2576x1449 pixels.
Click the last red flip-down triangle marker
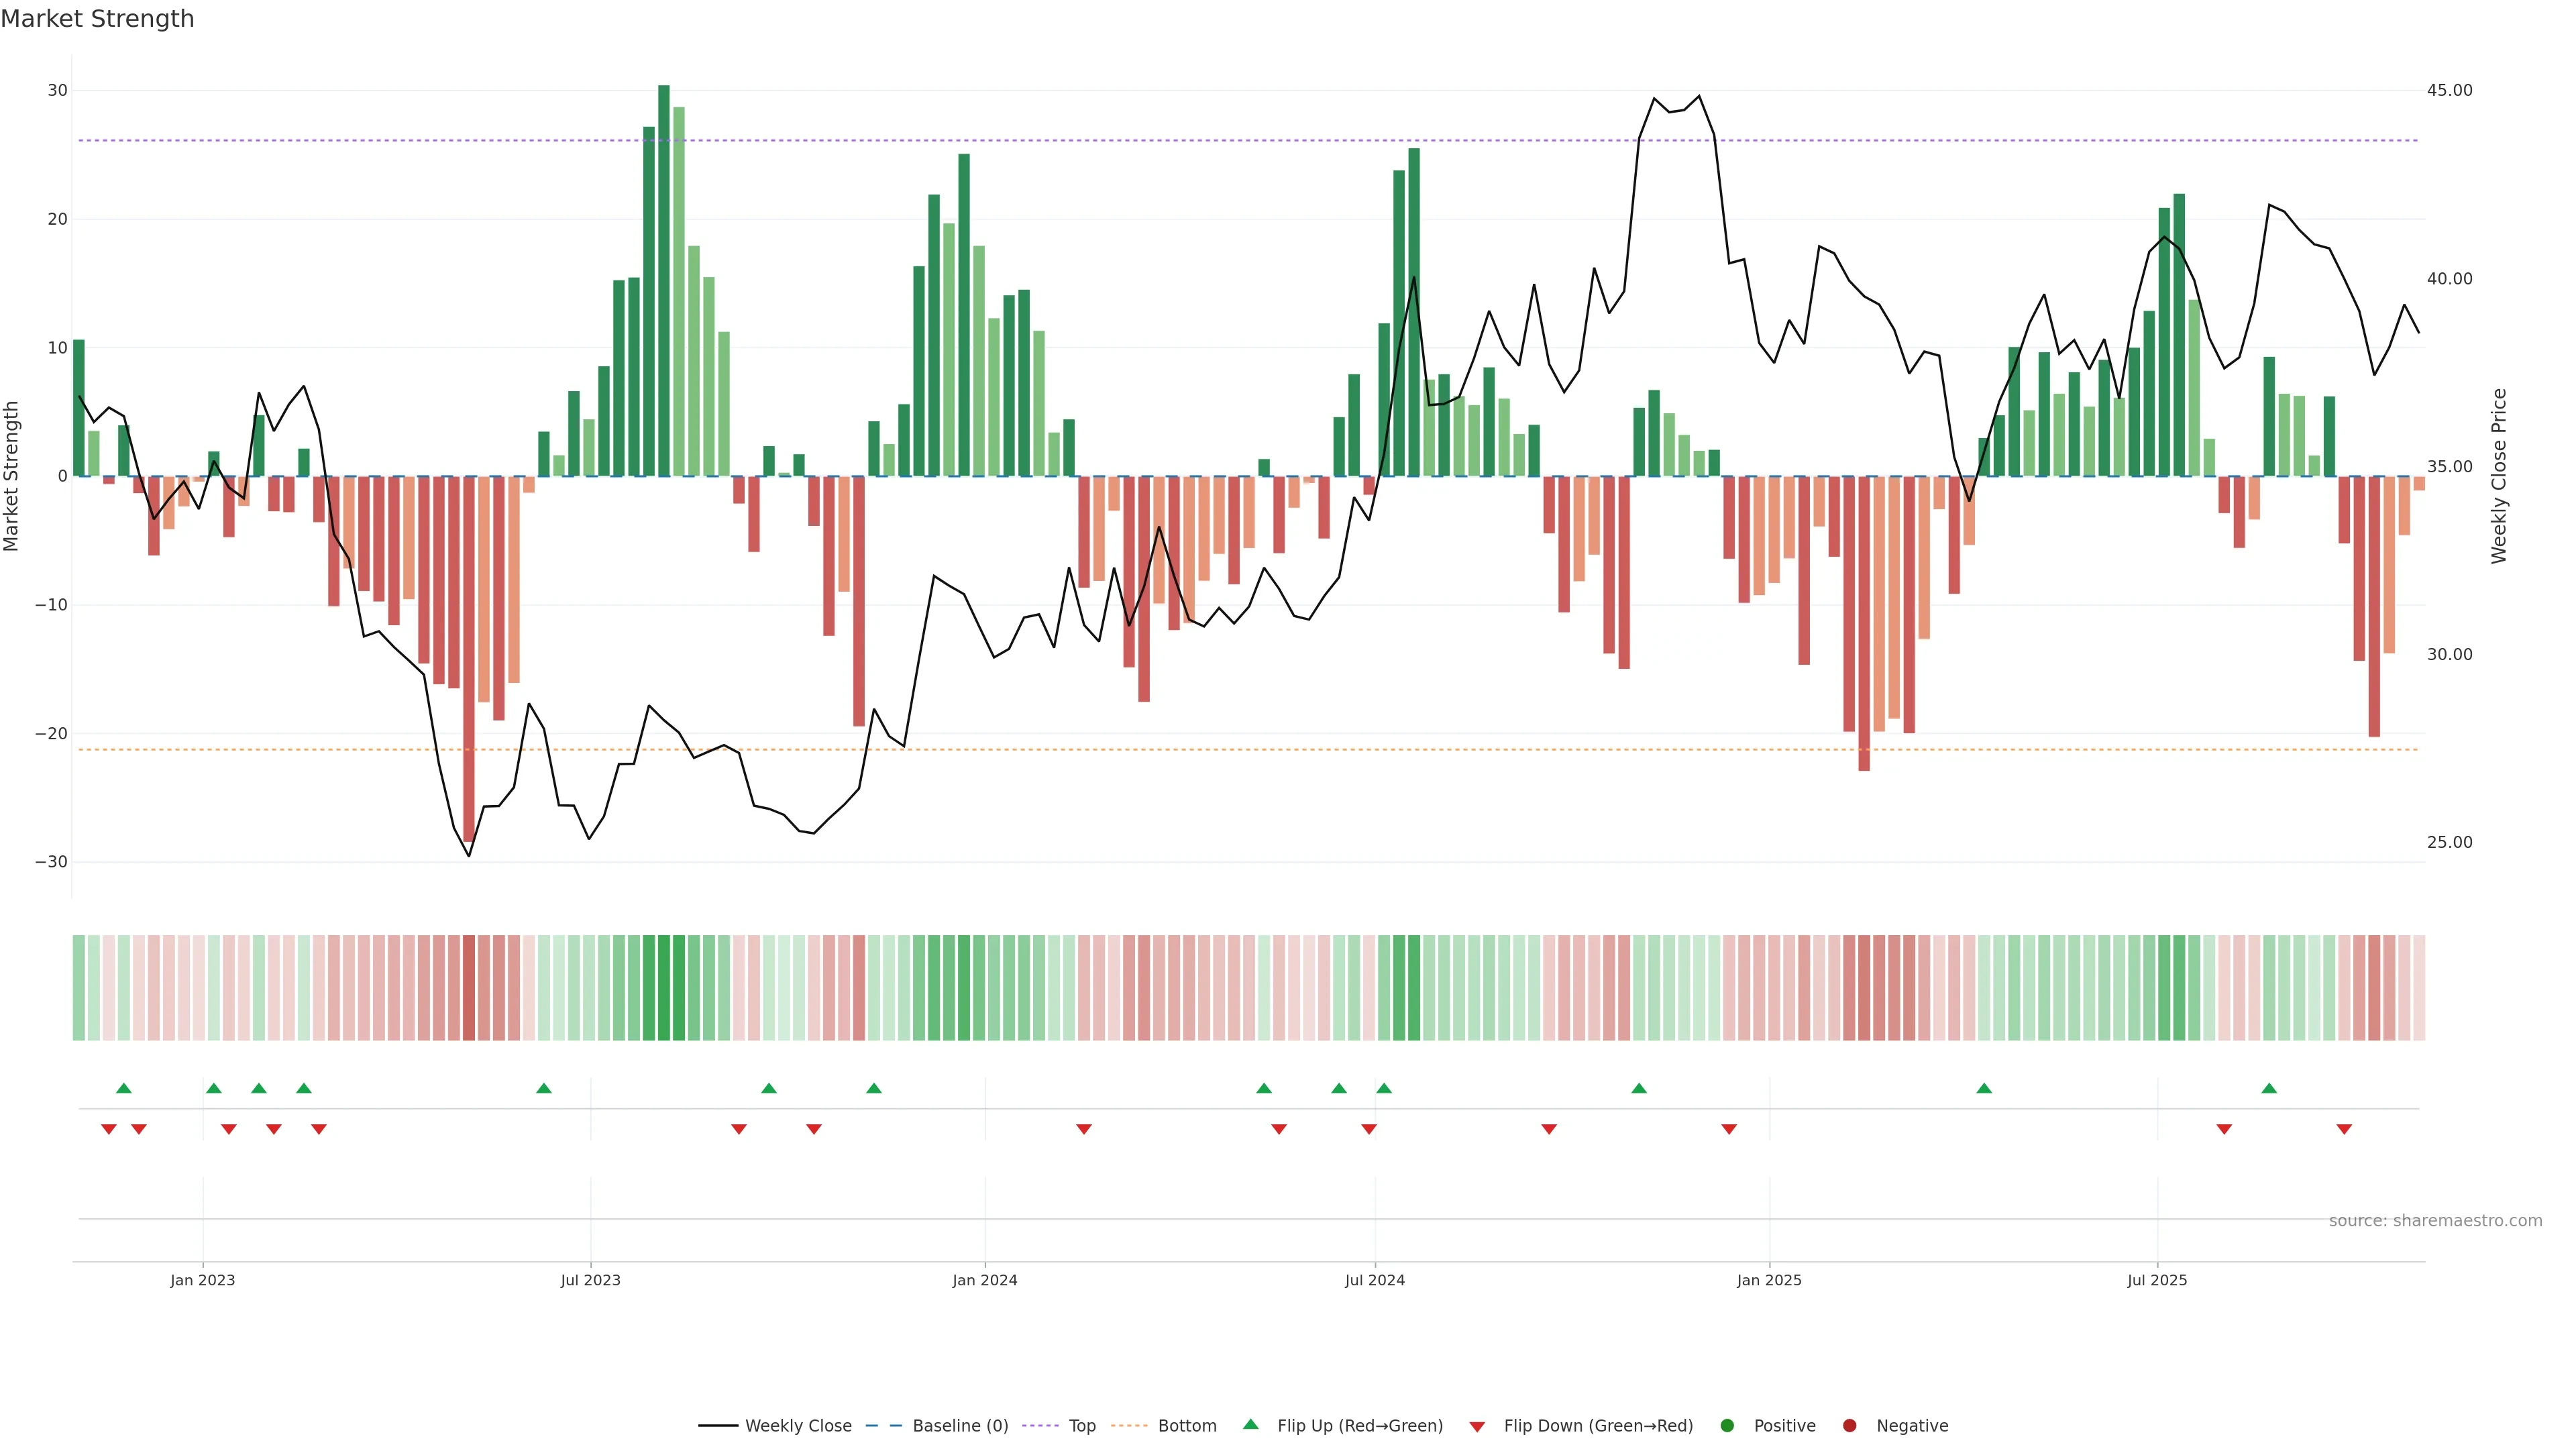(2344, 1129)
